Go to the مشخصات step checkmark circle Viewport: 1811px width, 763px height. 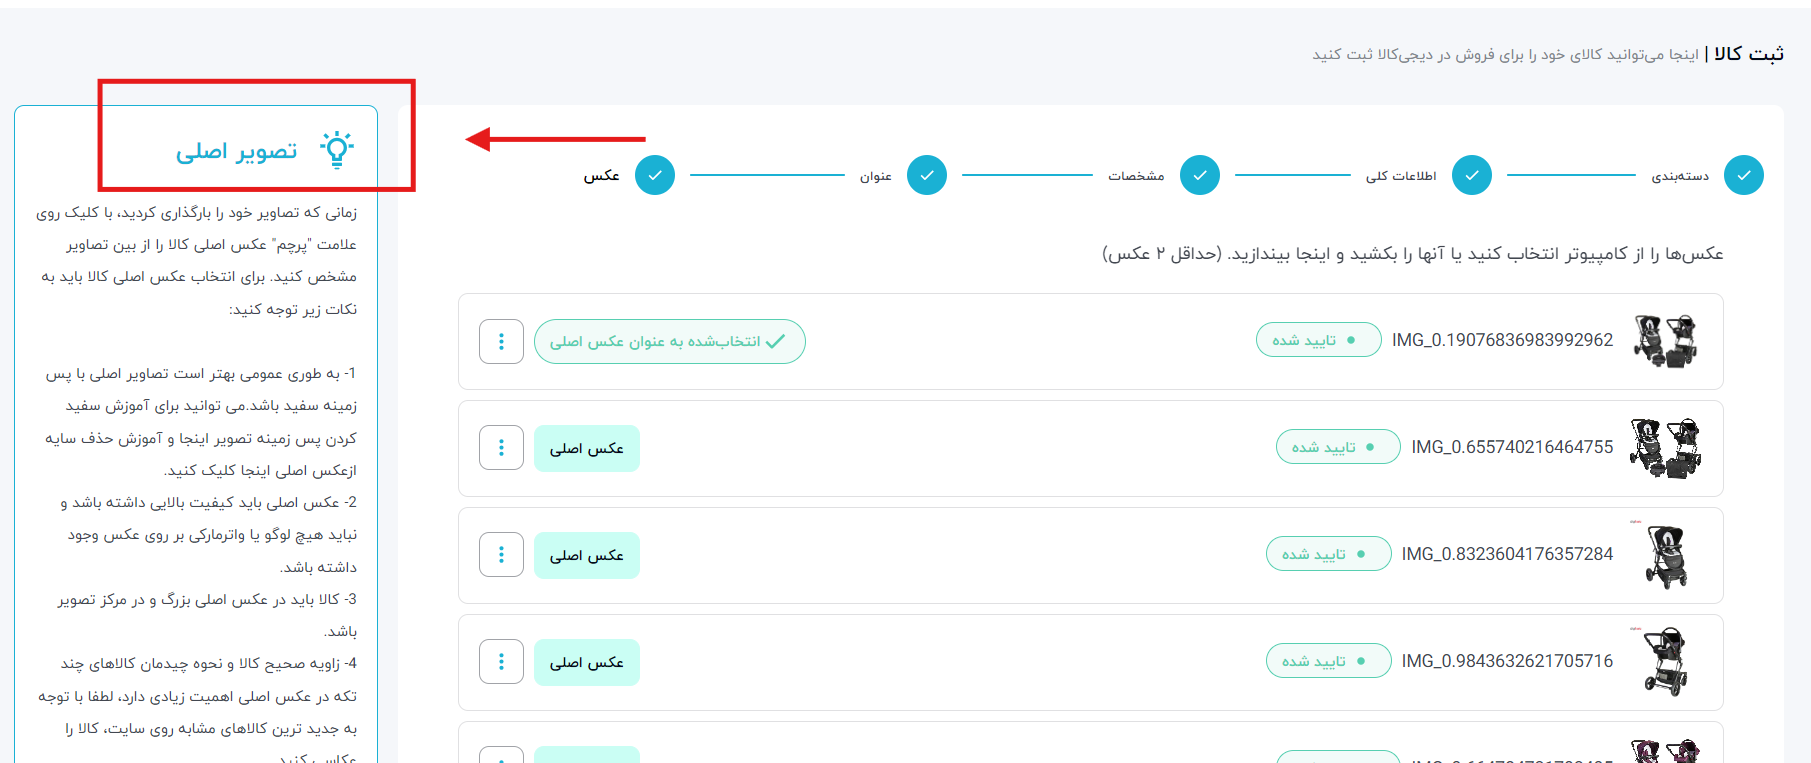[x=1199, y=175]
